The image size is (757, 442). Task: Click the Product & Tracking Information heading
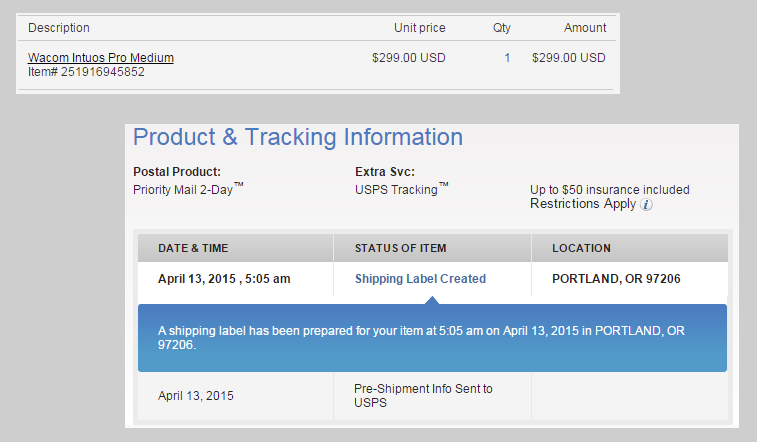coord(298,137)
